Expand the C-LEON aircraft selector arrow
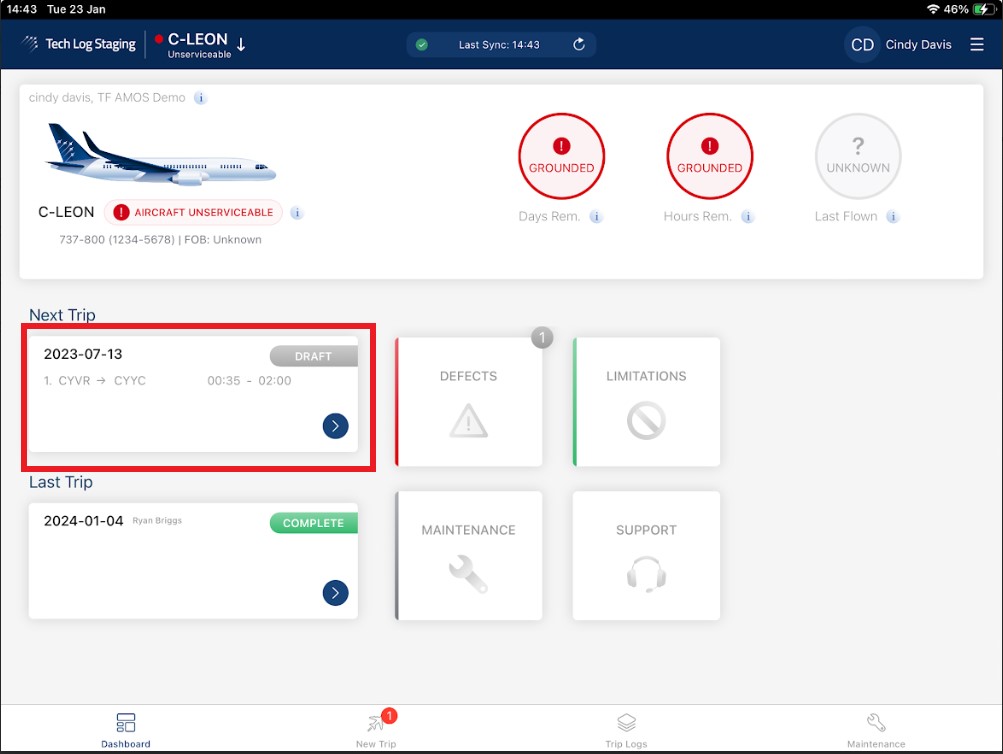 point(241,44)
